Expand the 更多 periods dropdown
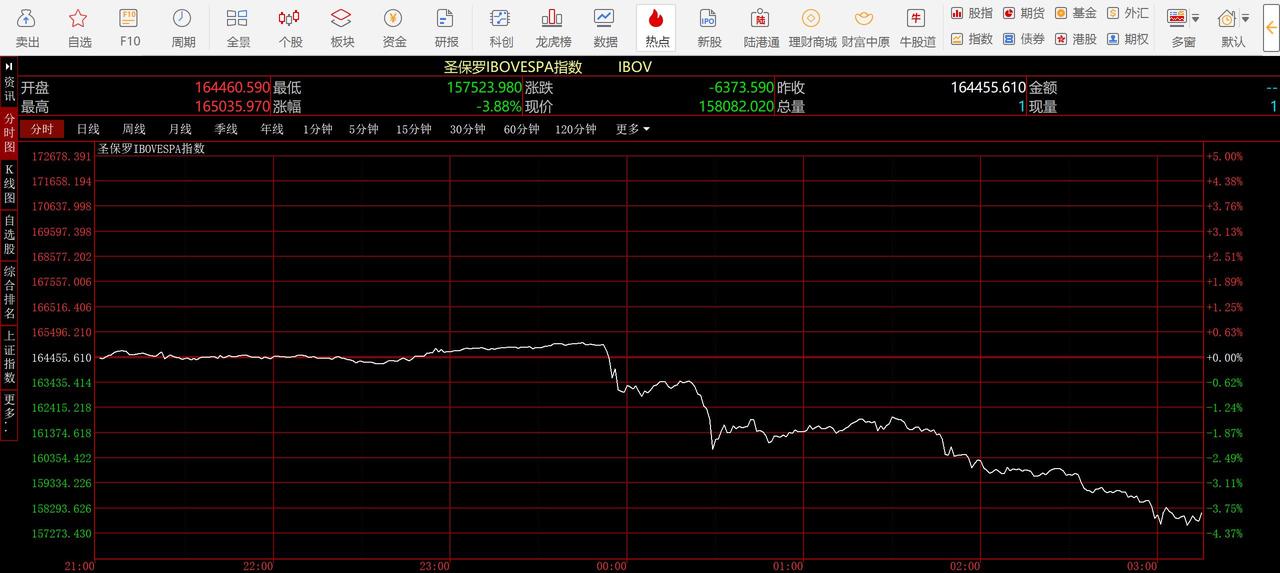Image resolution: width=1280 pixels, height=573 pixels. (632, 129)
